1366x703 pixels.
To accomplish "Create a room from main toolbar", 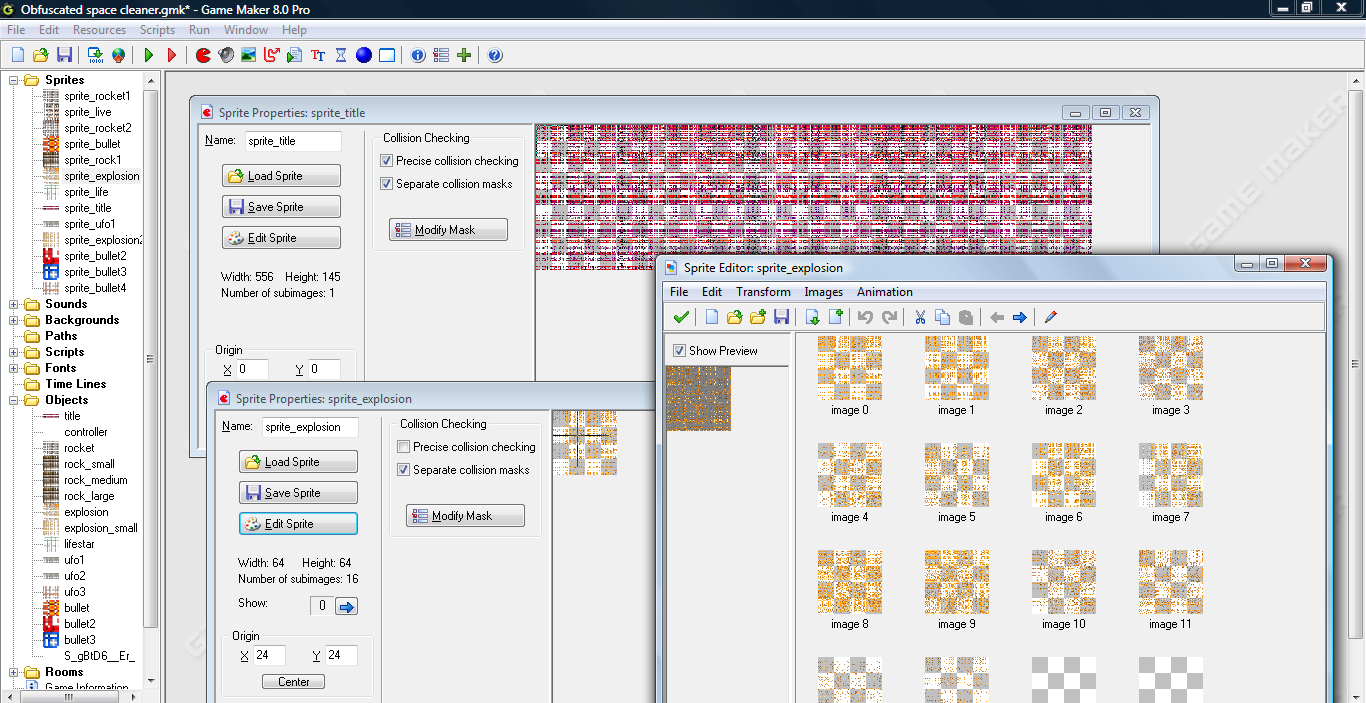I will [387, 55].
